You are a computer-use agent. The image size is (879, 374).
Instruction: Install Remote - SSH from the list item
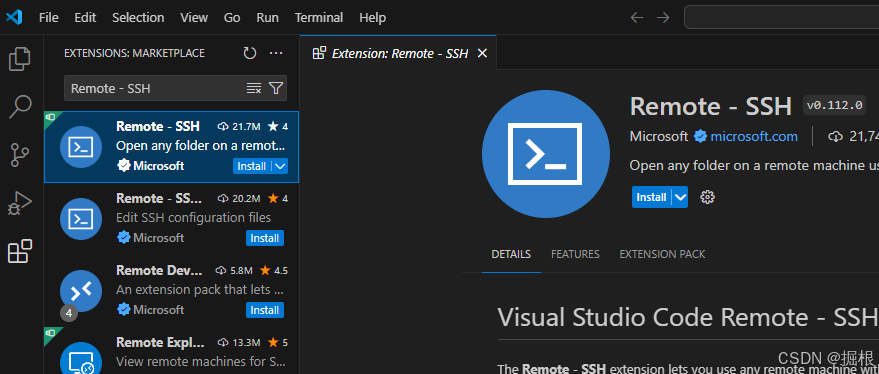click(x=252, y=166)
